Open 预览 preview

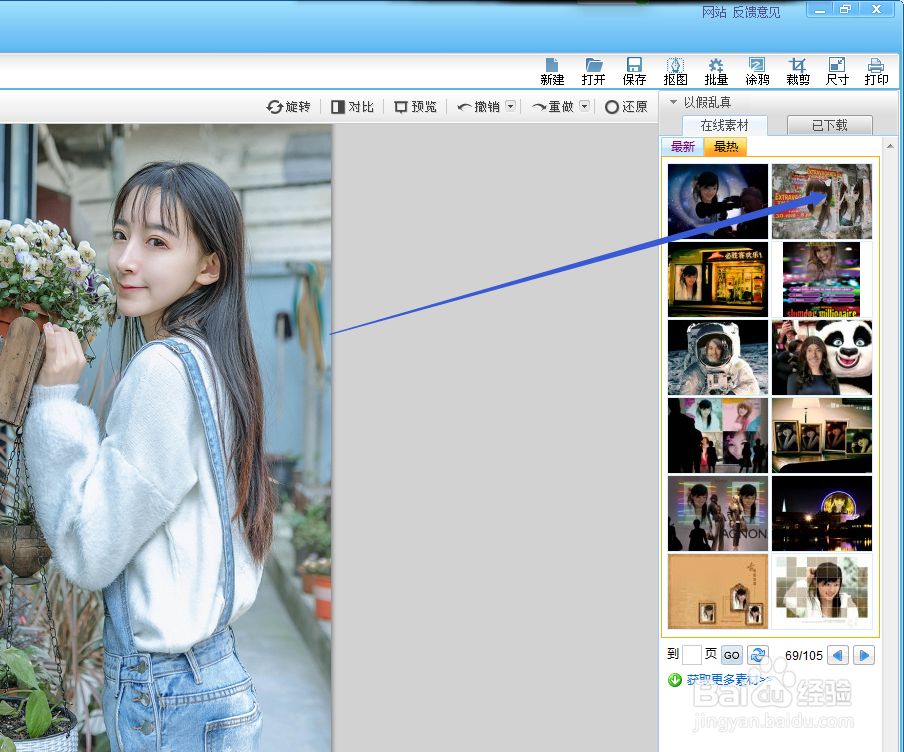(x=415, y=107)
